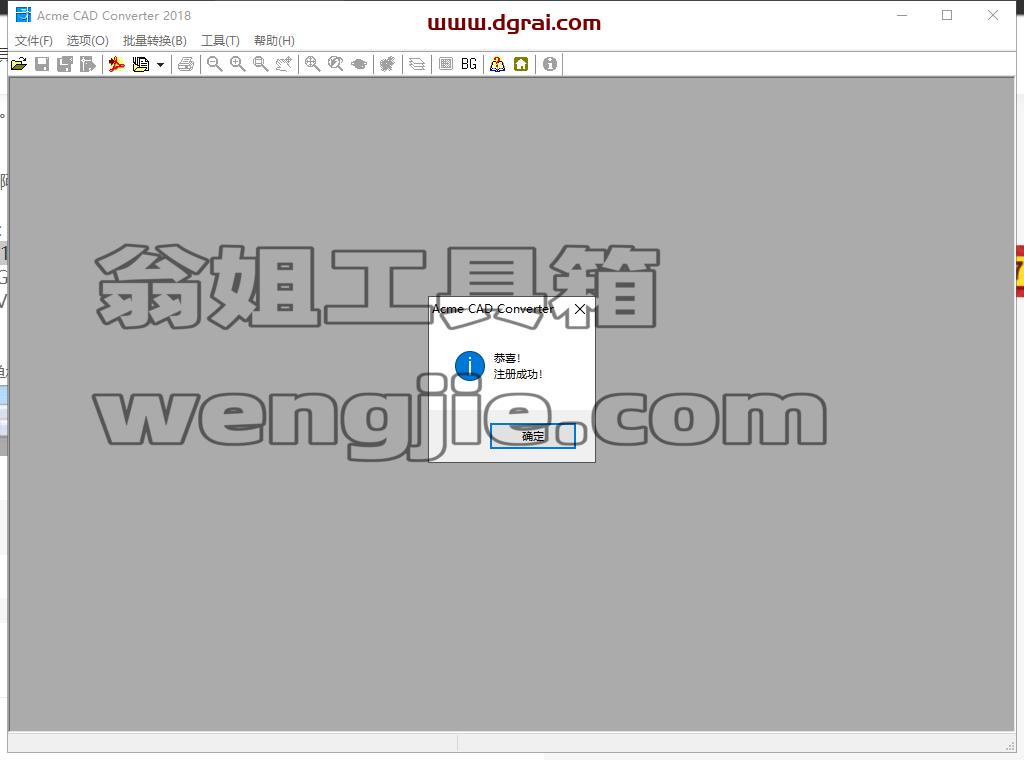The width and height of the screenshot is (1024, 760).
Task: Open the 选项(O) menu
Action: 88,41
